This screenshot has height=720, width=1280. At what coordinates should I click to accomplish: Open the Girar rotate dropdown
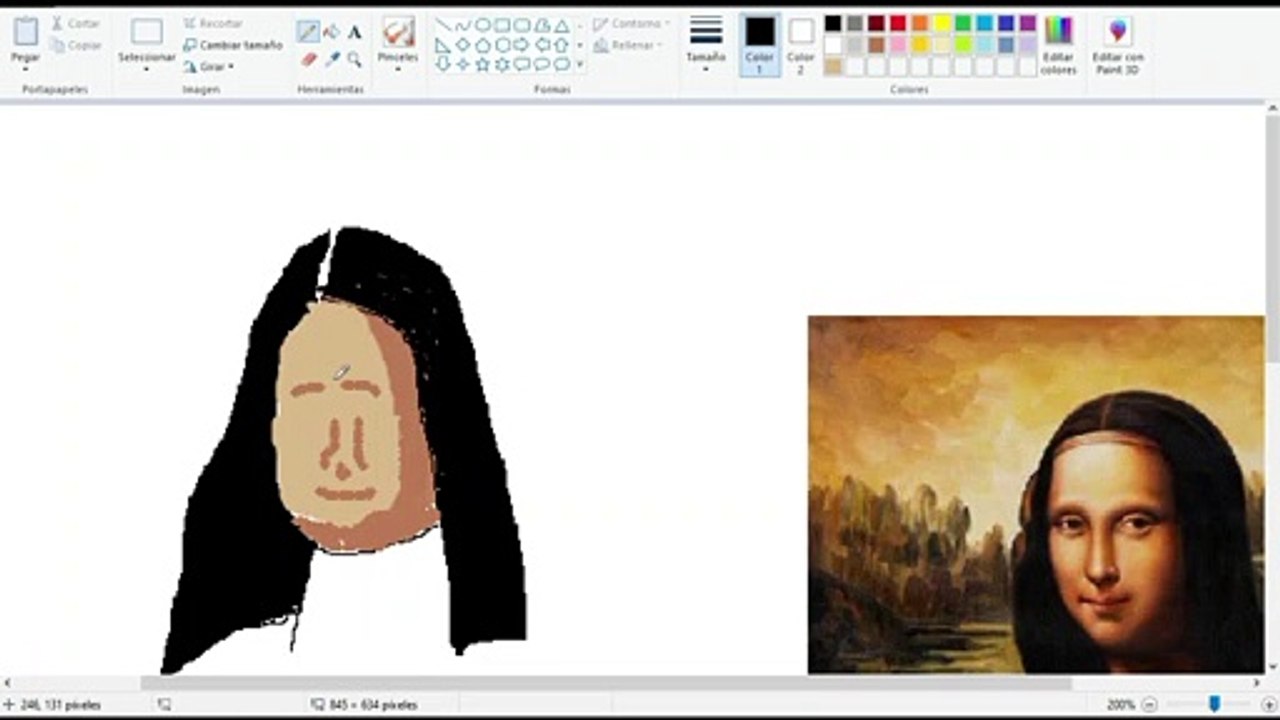[209, 67]
